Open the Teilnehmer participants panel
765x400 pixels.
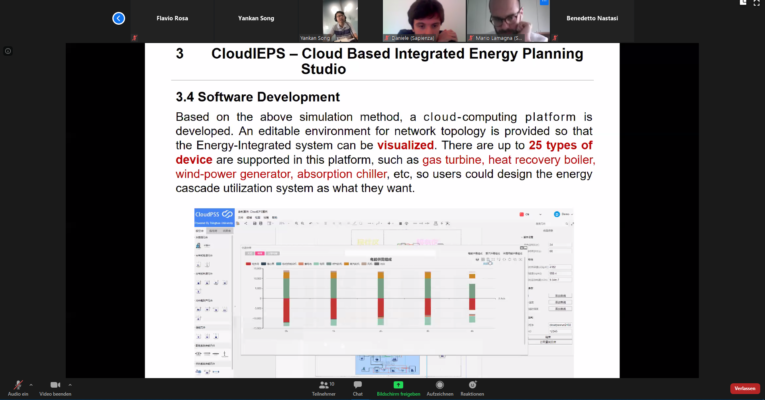[324, 386]
